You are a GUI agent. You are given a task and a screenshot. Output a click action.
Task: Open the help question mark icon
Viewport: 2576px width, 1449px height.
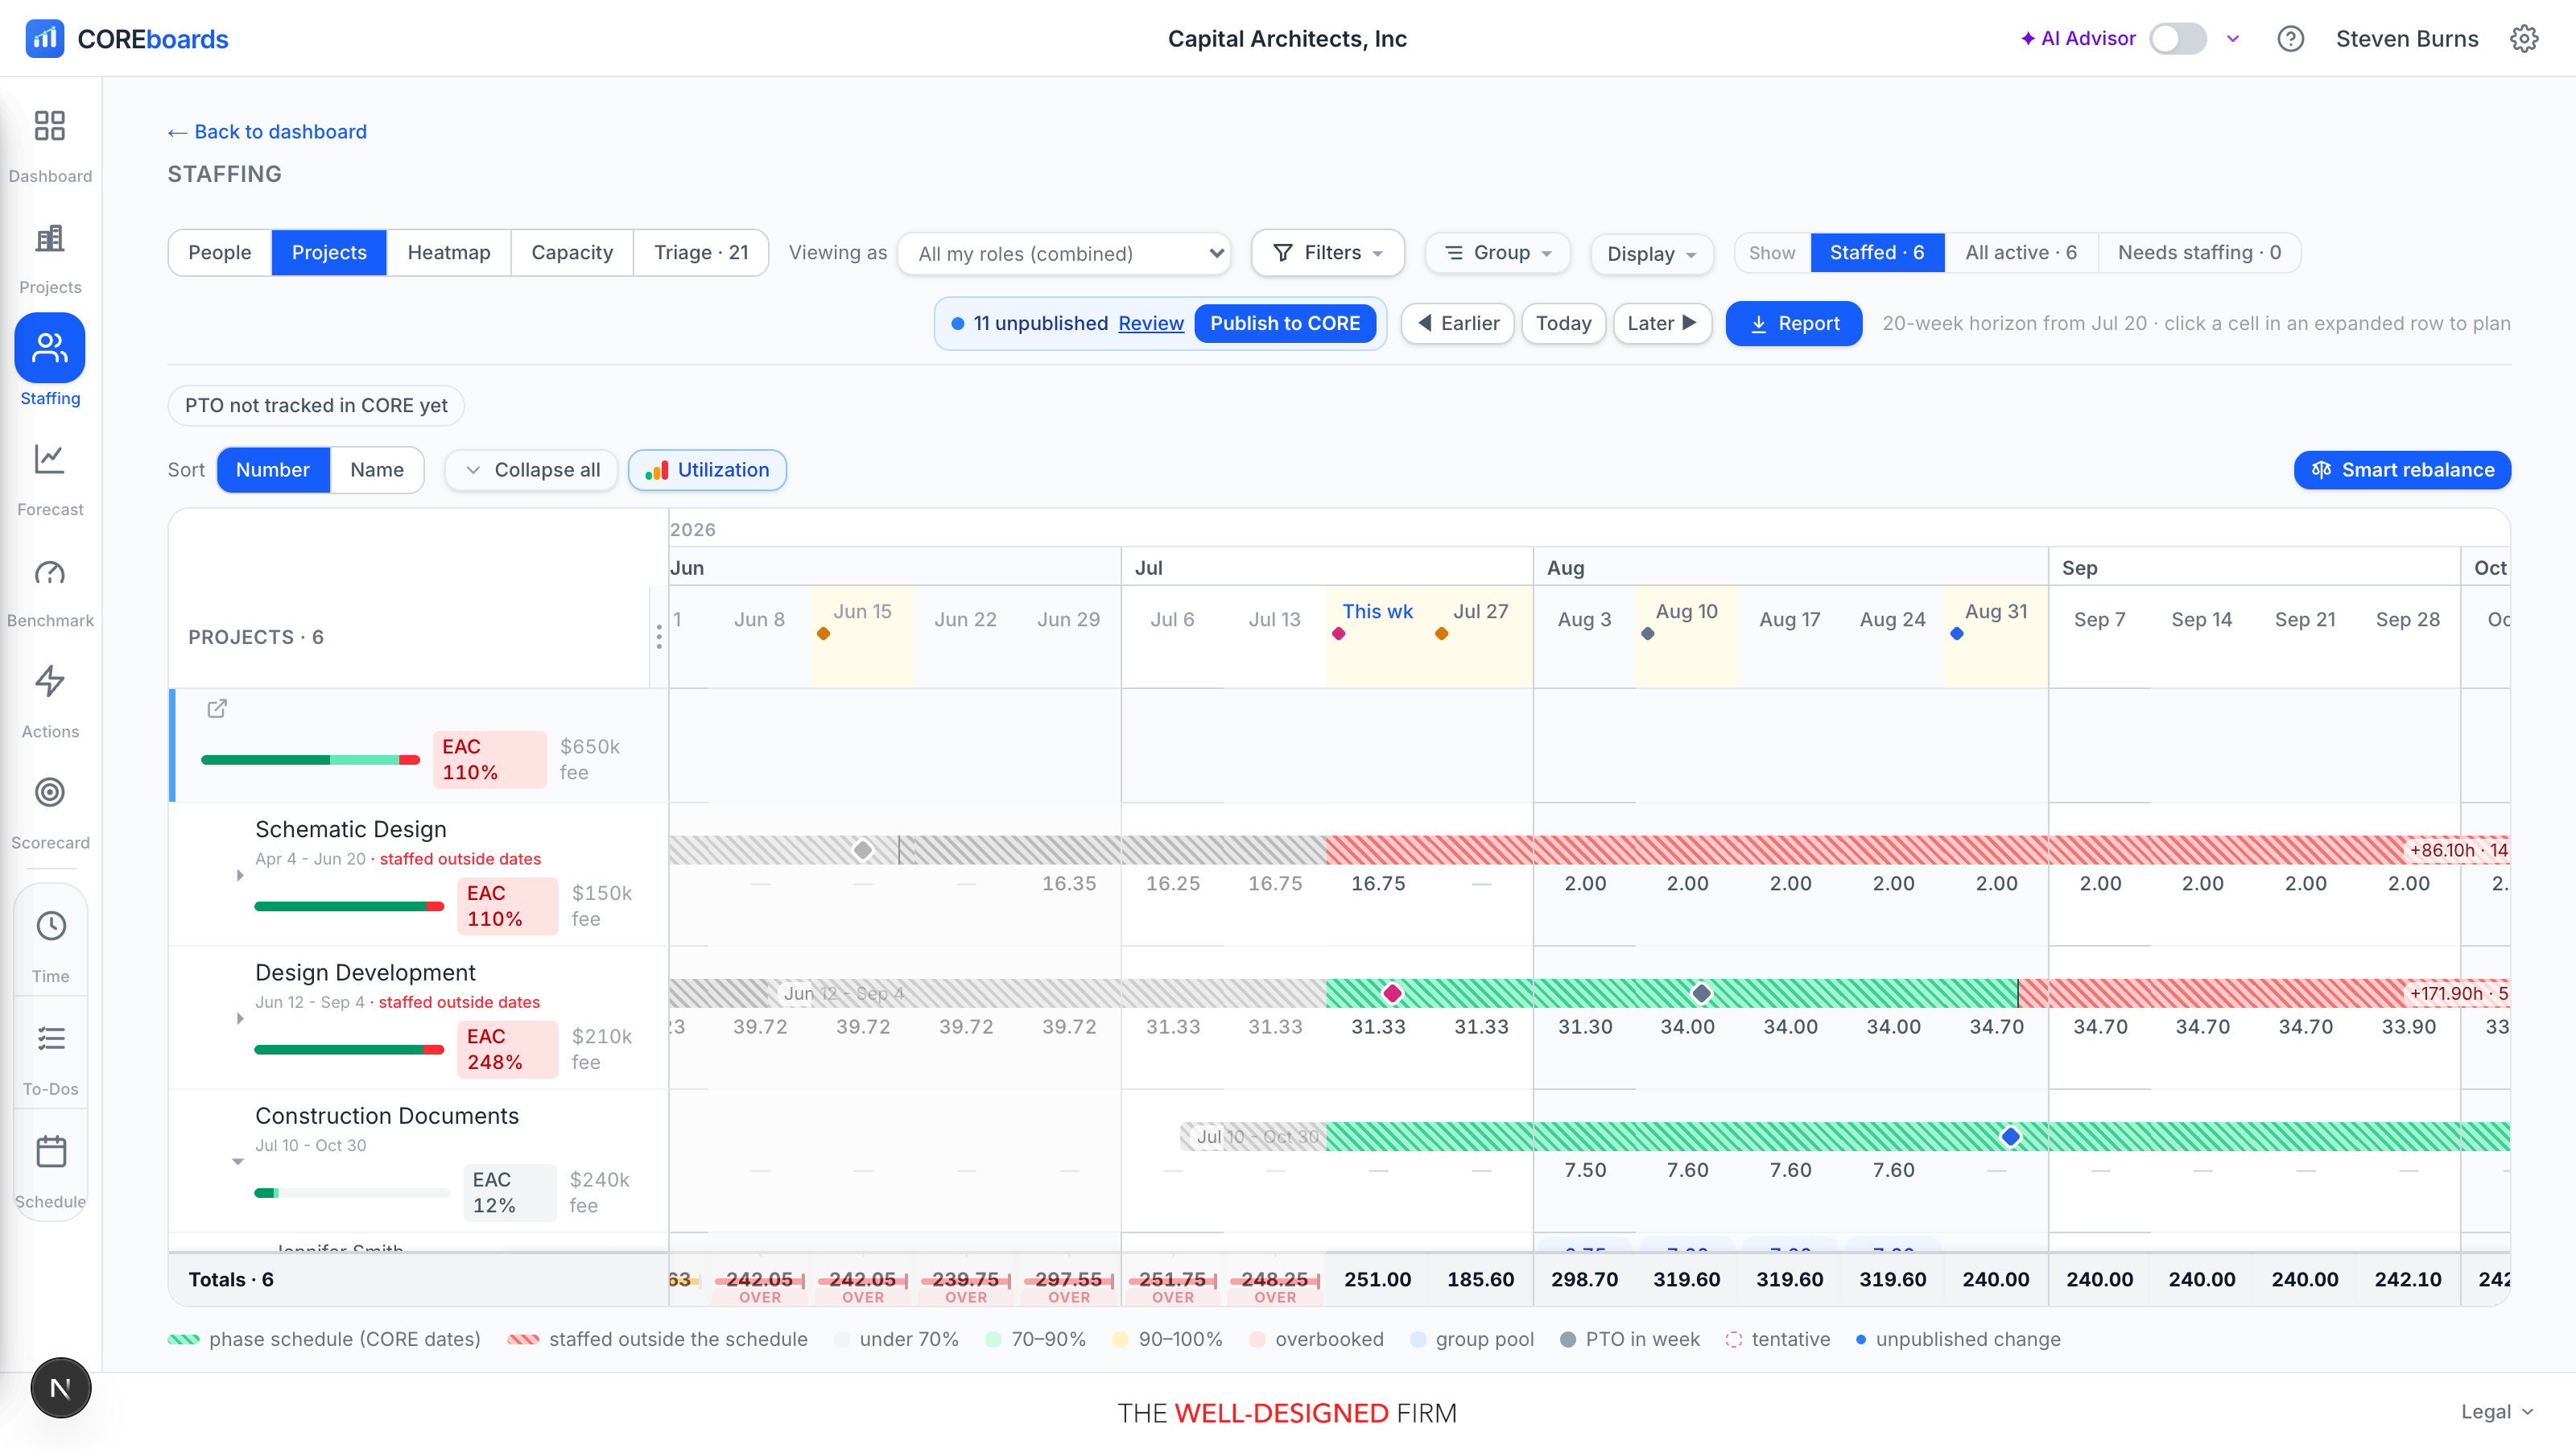click(2290, 39)
